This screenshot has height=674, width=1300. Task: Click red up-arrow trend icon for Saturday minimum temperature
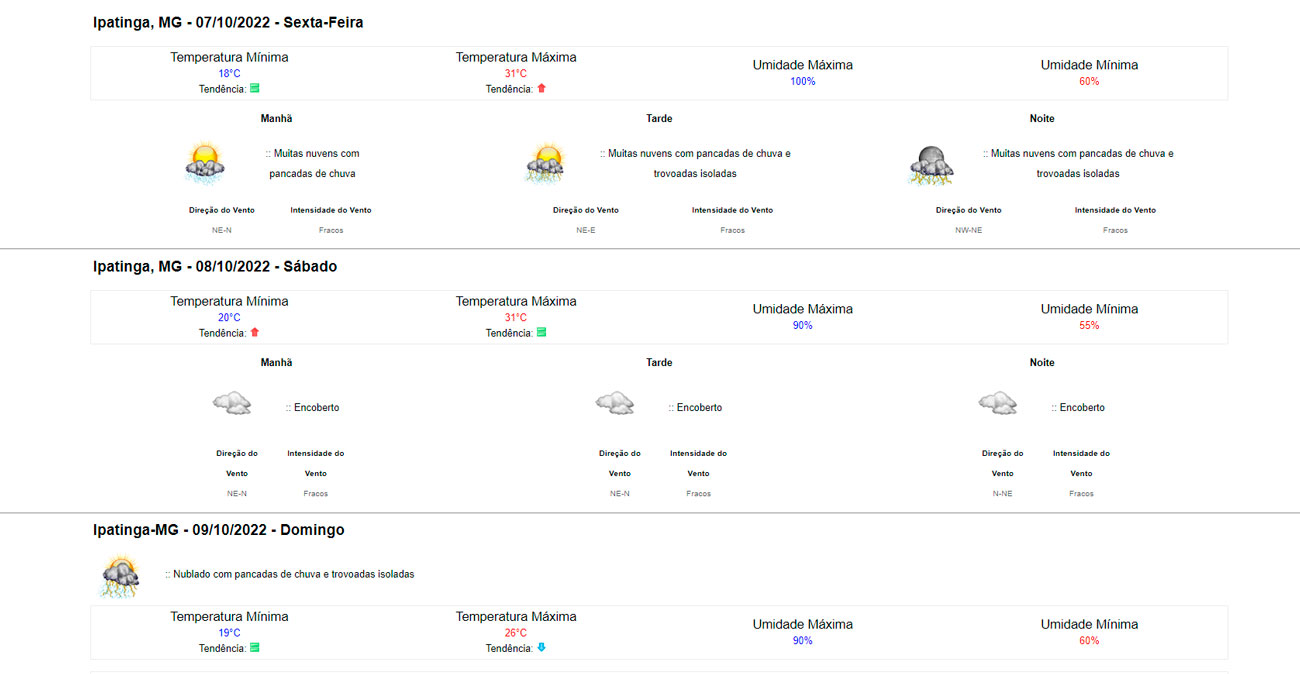pyautogui.click(x=255, y=333)
